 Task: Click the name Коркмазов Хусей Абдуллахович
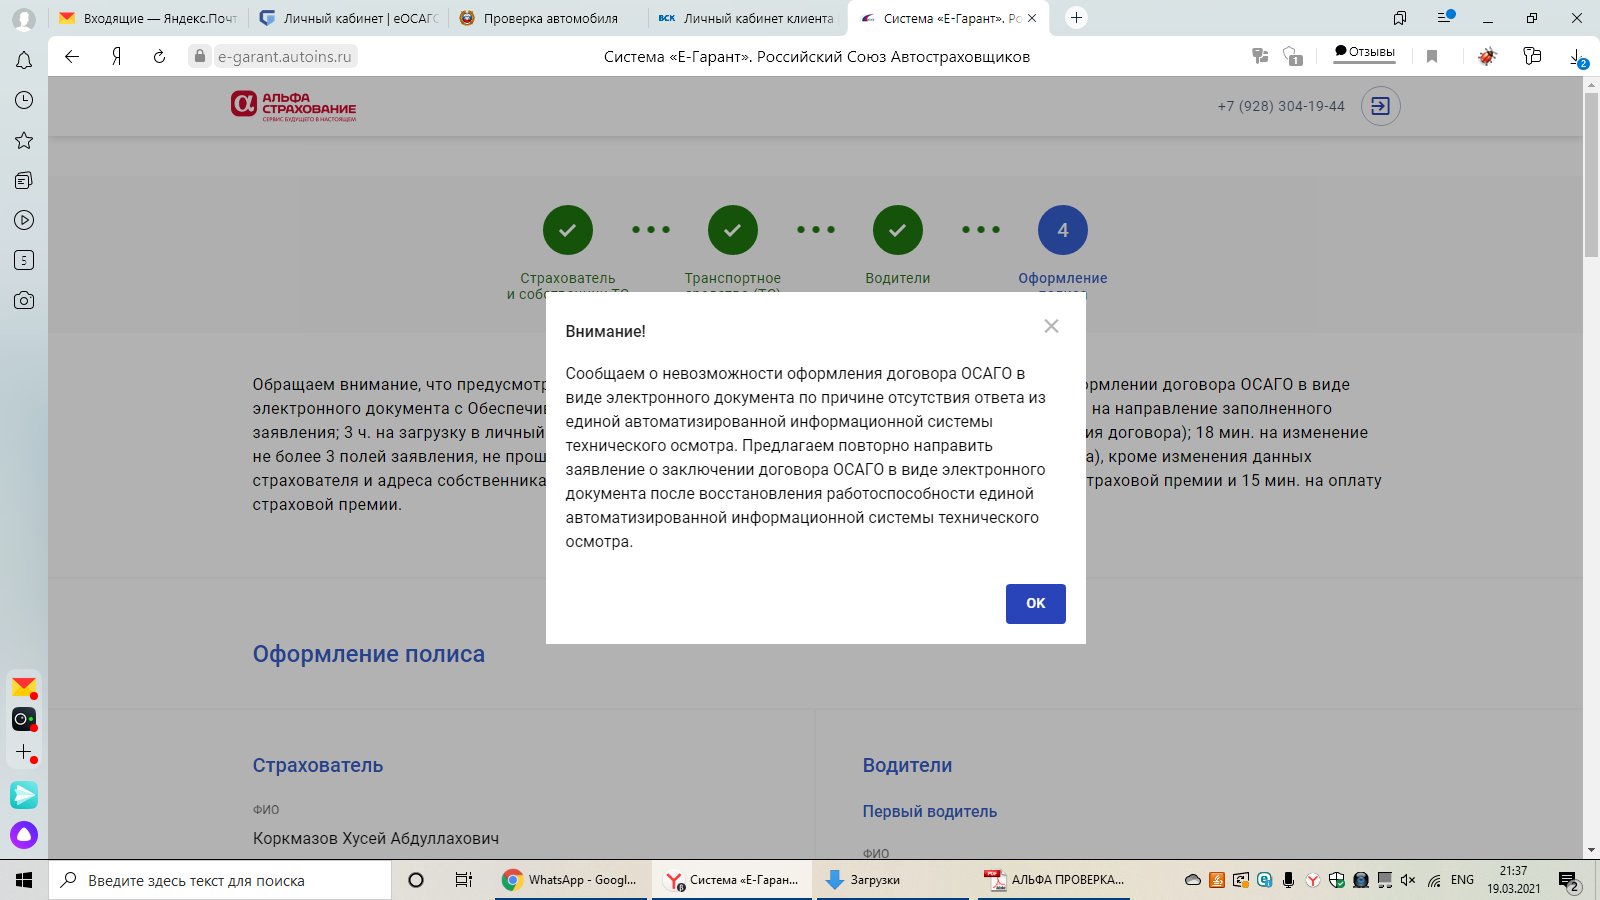pos(376,838)
